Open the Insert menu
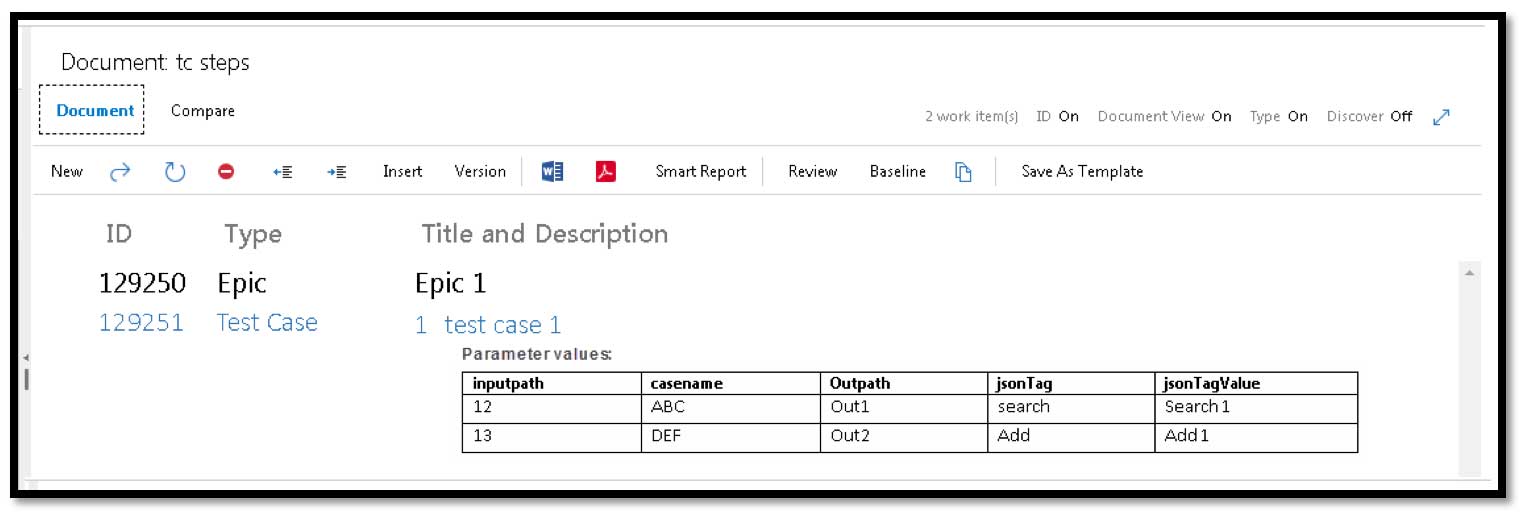Viewport: 1520px width, 512px height. point(402,172)
